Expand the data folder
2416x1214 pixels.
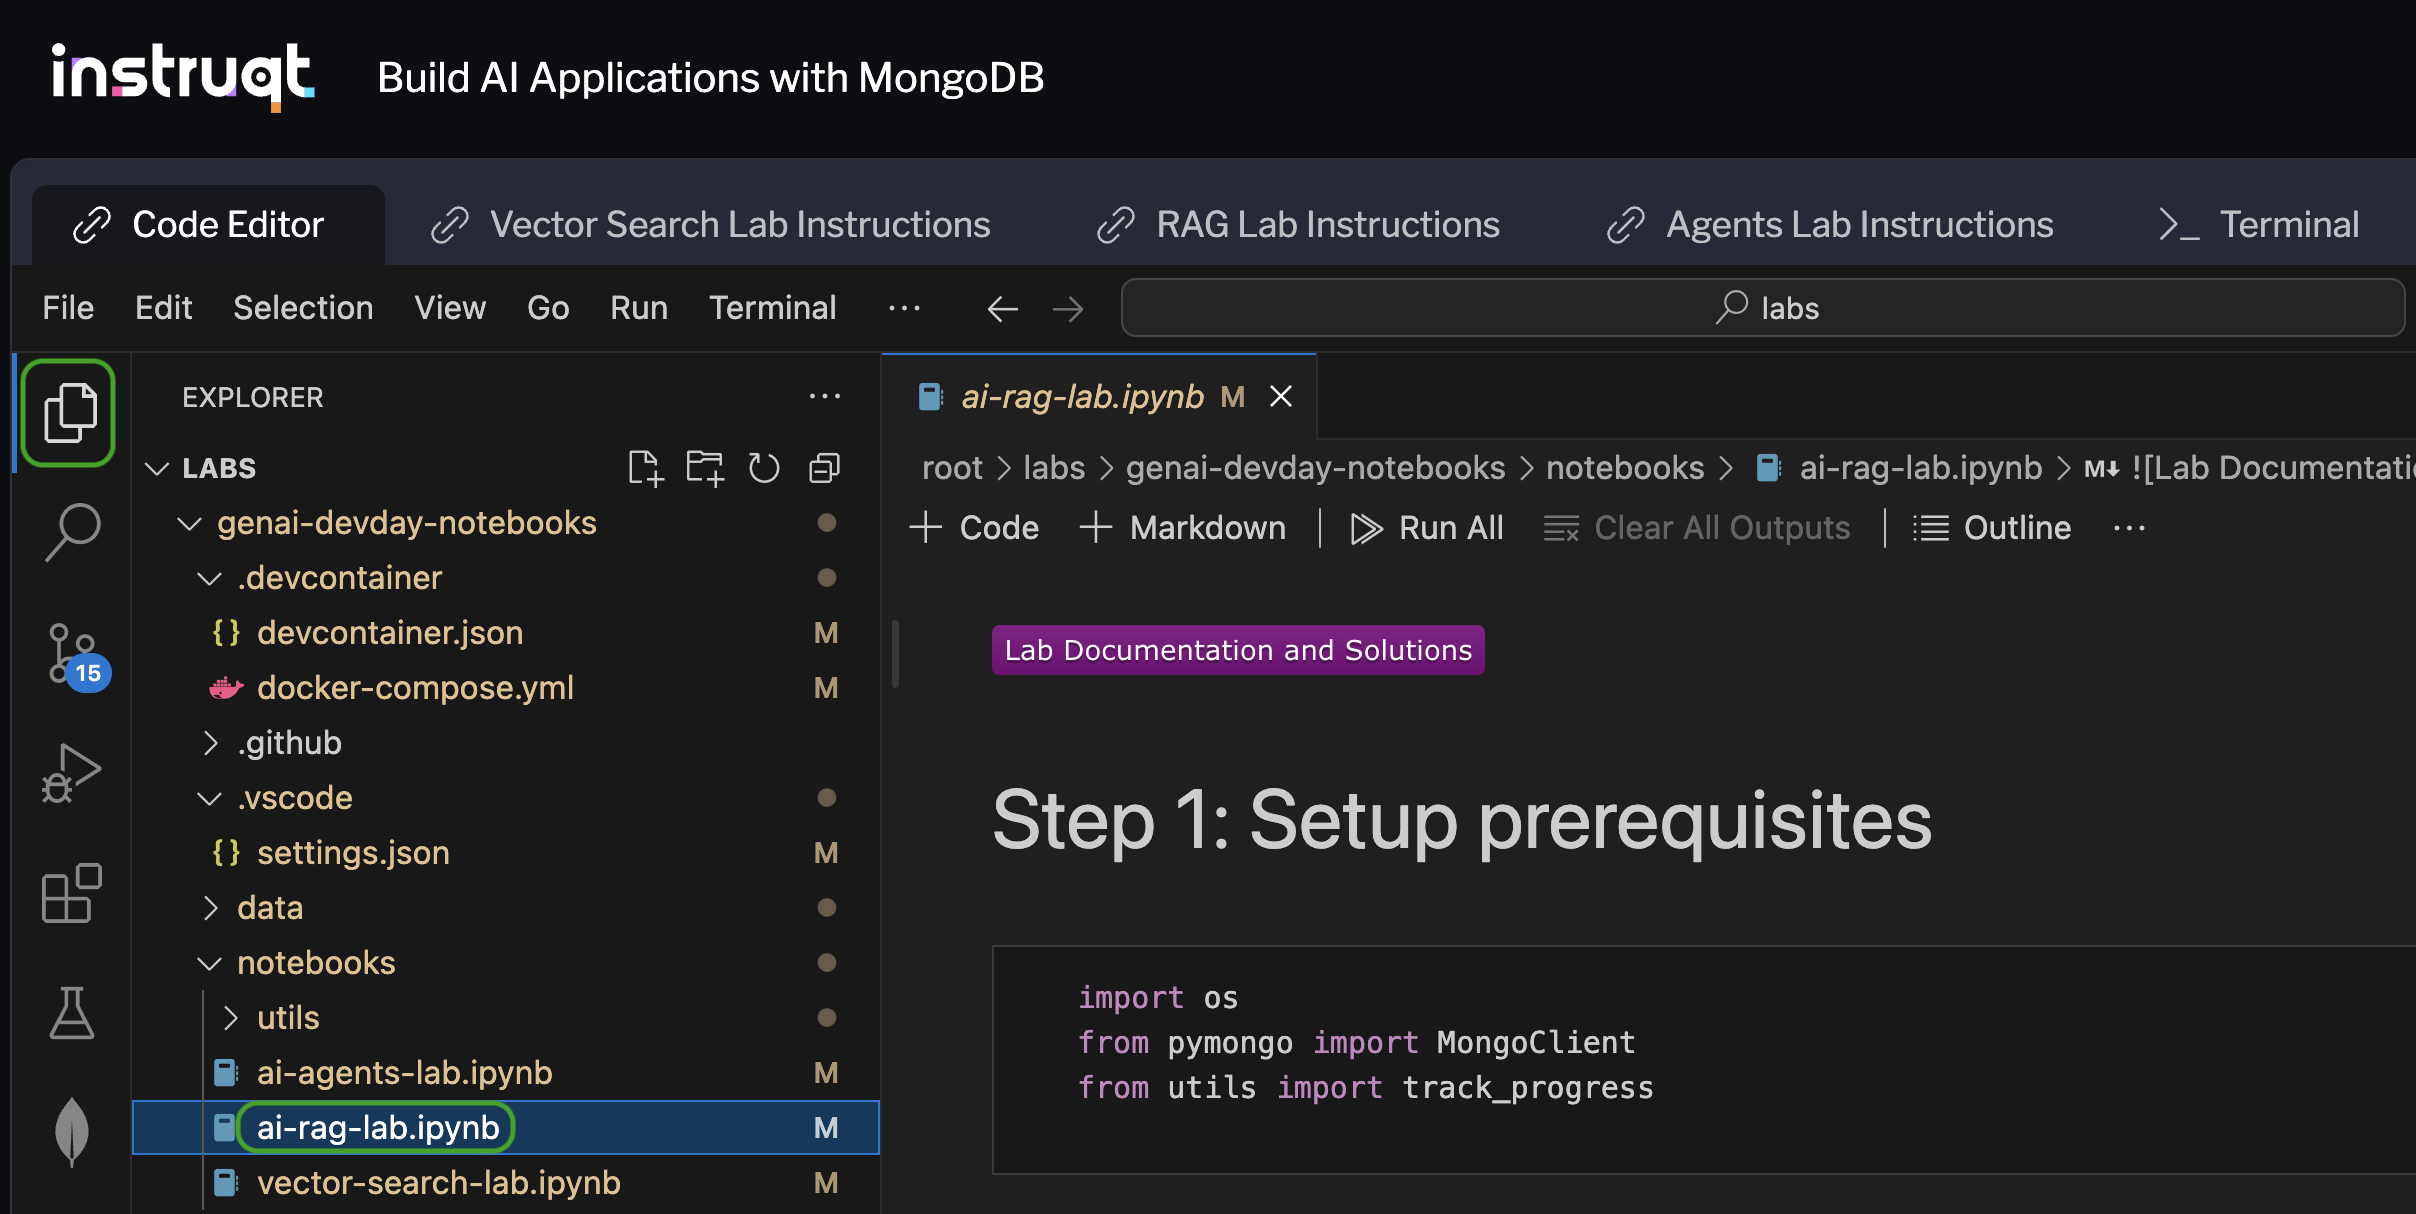click(209, 908)
